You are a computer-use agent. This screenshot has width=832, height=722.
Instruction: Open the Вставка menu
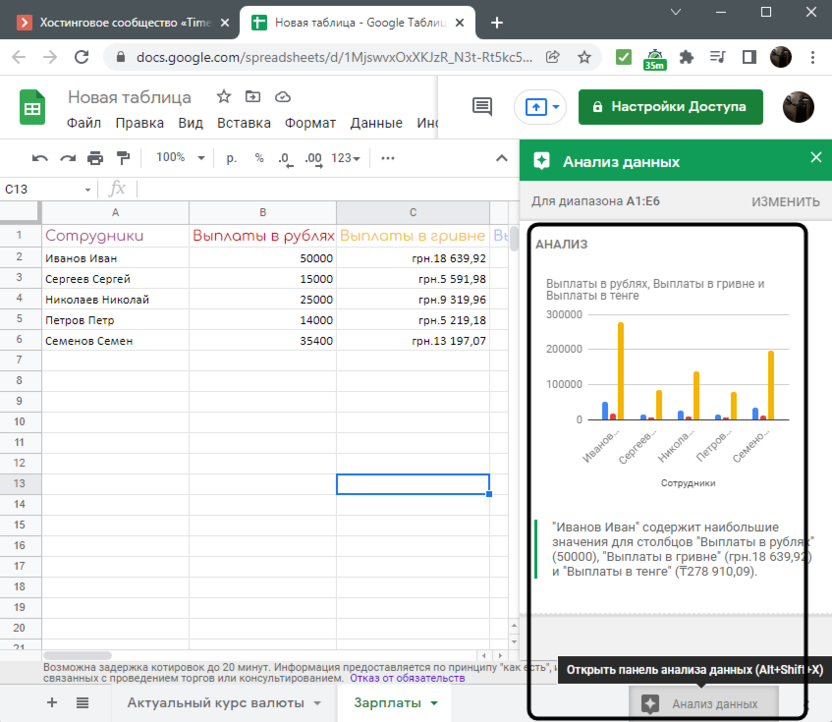tap(243, 123)
